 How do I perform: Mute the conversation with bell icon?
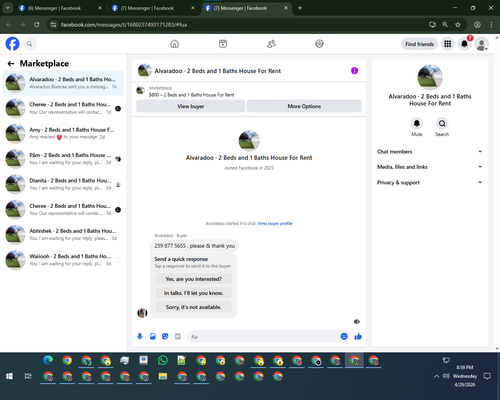[x=417, y=123]
